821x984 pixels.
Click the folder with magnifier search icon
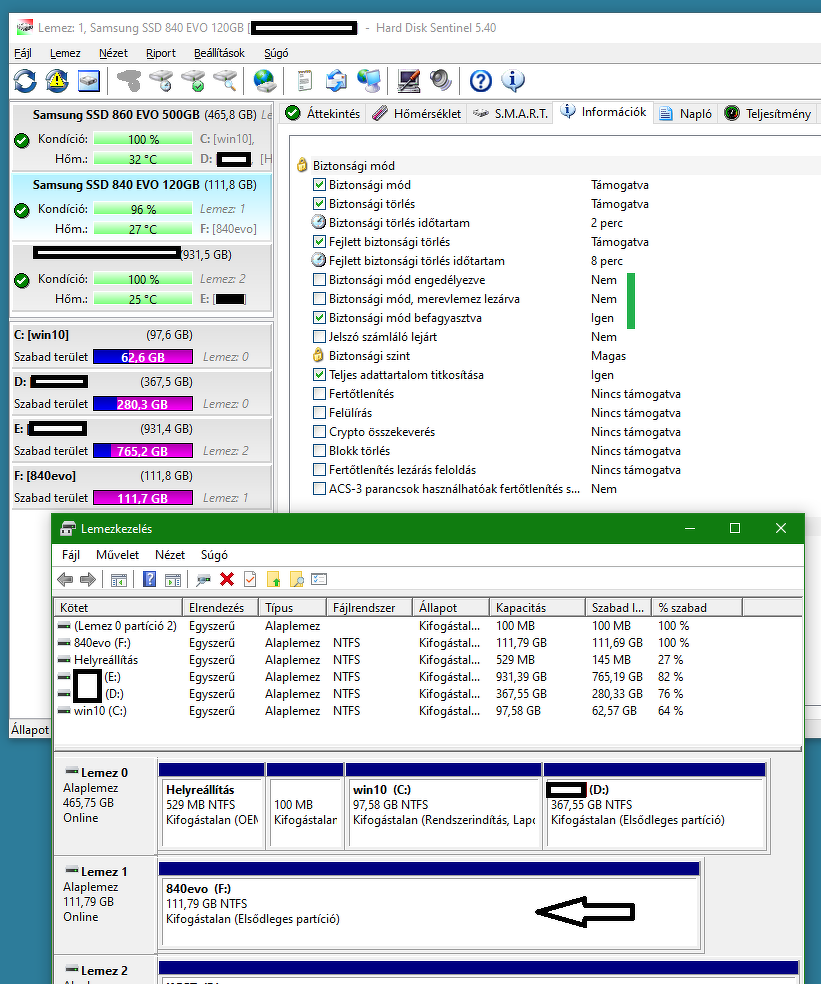297,579
